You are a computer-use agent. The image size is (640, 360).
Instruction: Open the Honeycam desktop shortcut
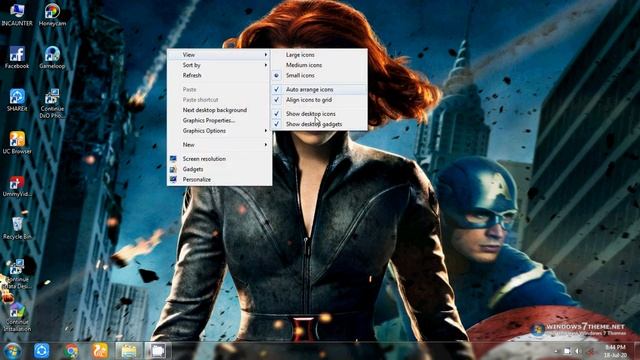(52, 15)
